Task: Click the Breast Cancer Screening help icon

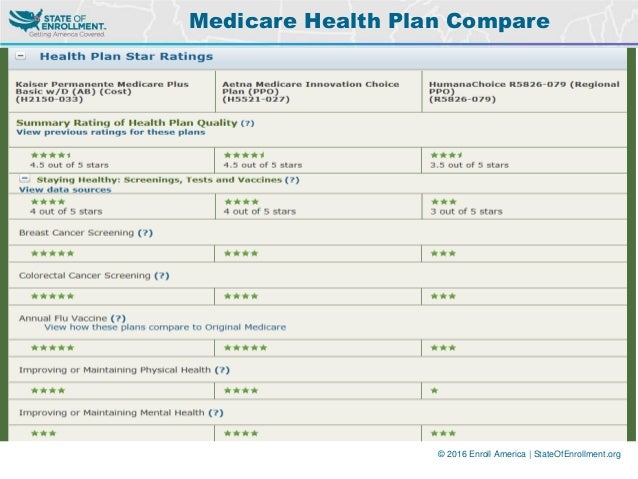Action: (x=145, y=233)
